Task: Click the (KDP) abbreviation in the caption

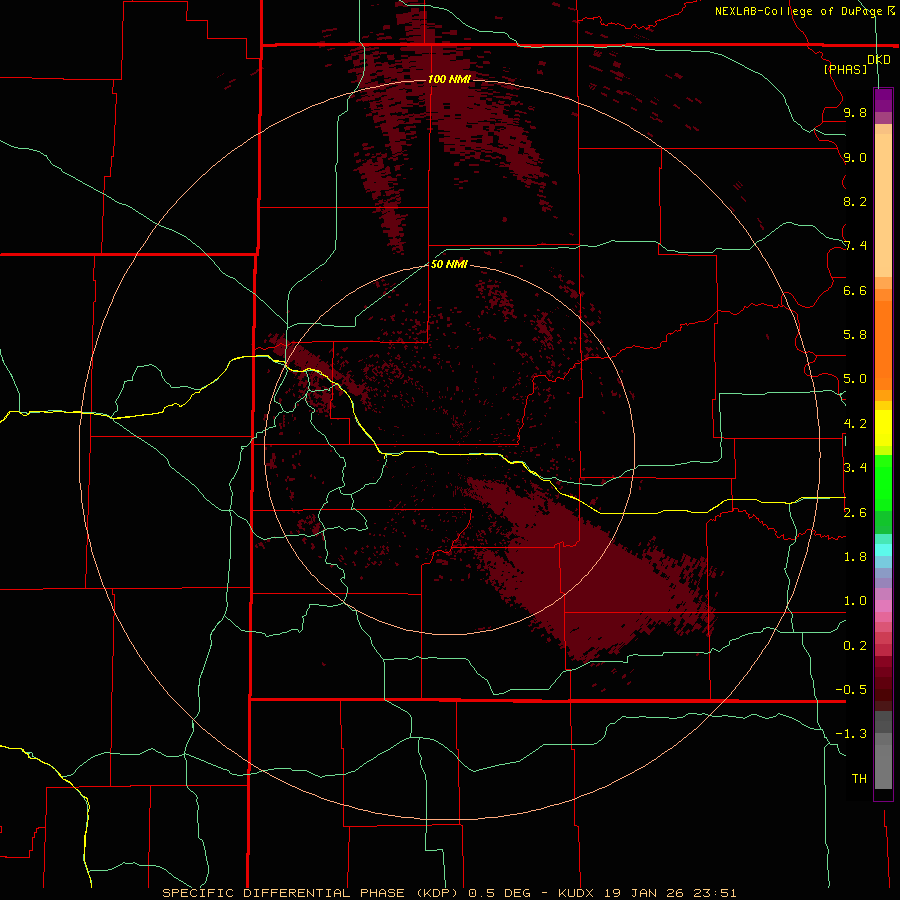Action: (437, 893)
